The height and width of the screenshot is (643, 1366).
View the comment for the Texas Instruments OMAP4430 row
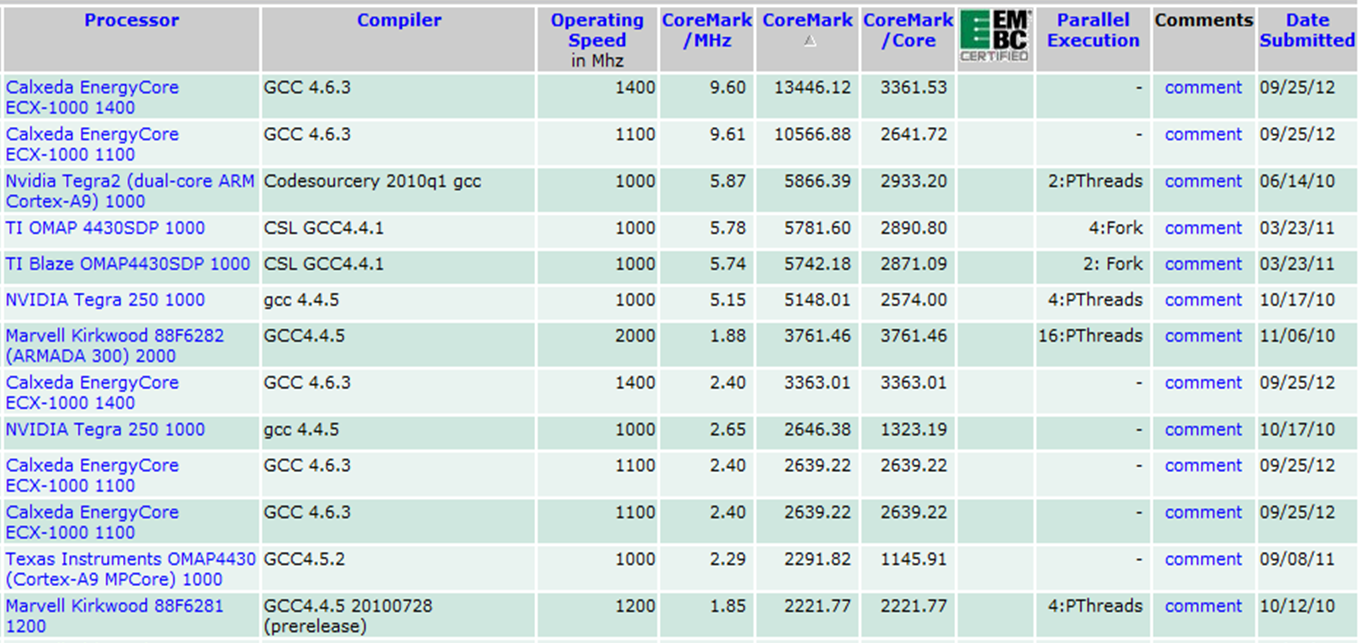tap(1203, 559)
